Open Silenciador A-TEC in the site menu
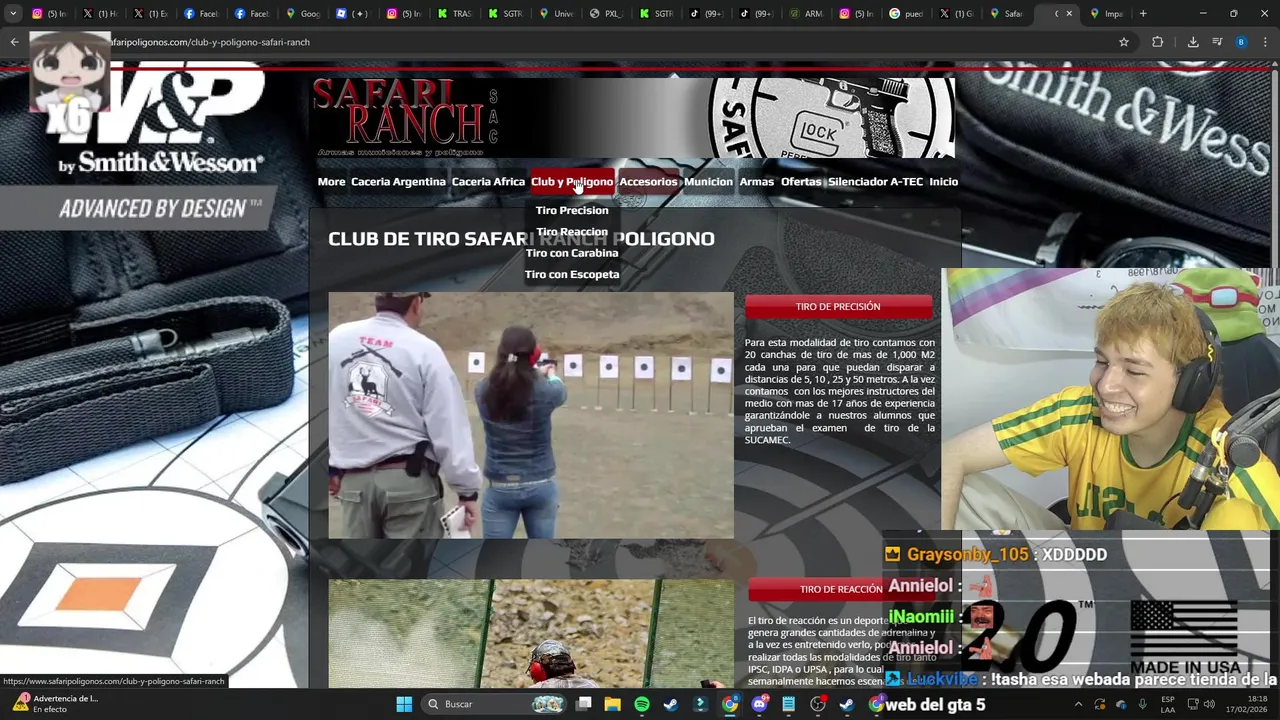This screenshot has height=720, width=1280. 875,182
